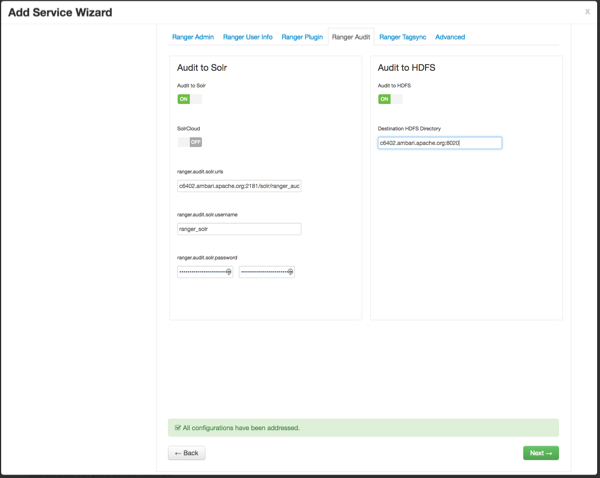Close the Add Service Wizard dialog
Image resolution: width=600 pixels, height=478 pixels.
point(587,12)
